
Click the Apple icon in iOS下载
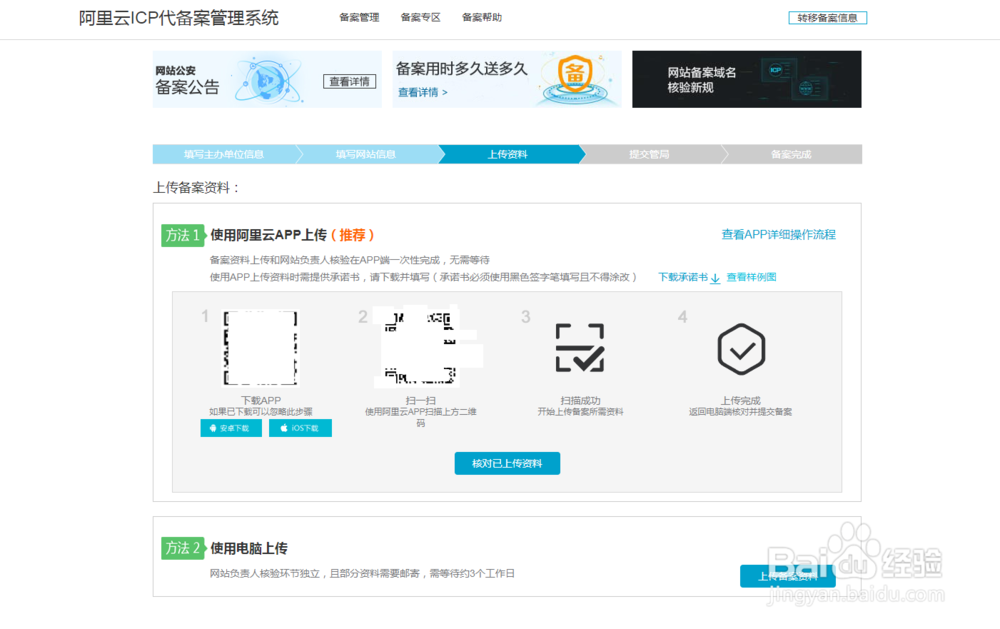click(x=284, y=428)
